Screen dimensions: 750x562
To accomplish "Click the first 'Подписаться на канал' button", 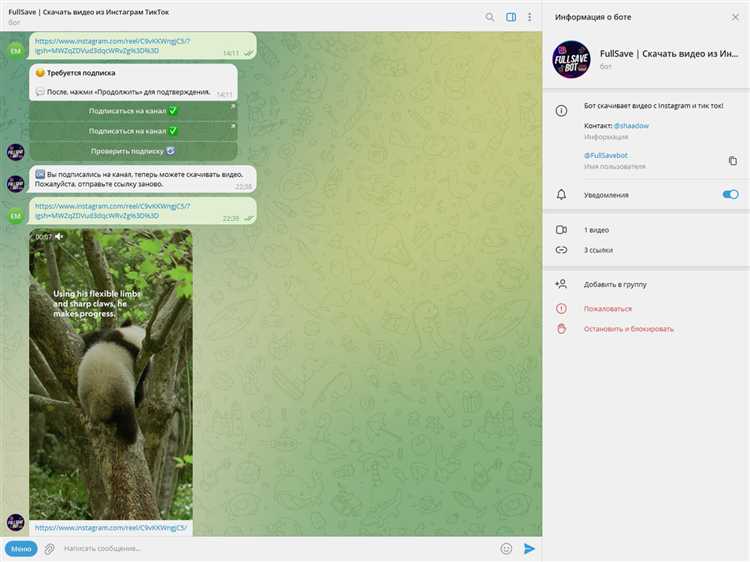I will [133, 111].
